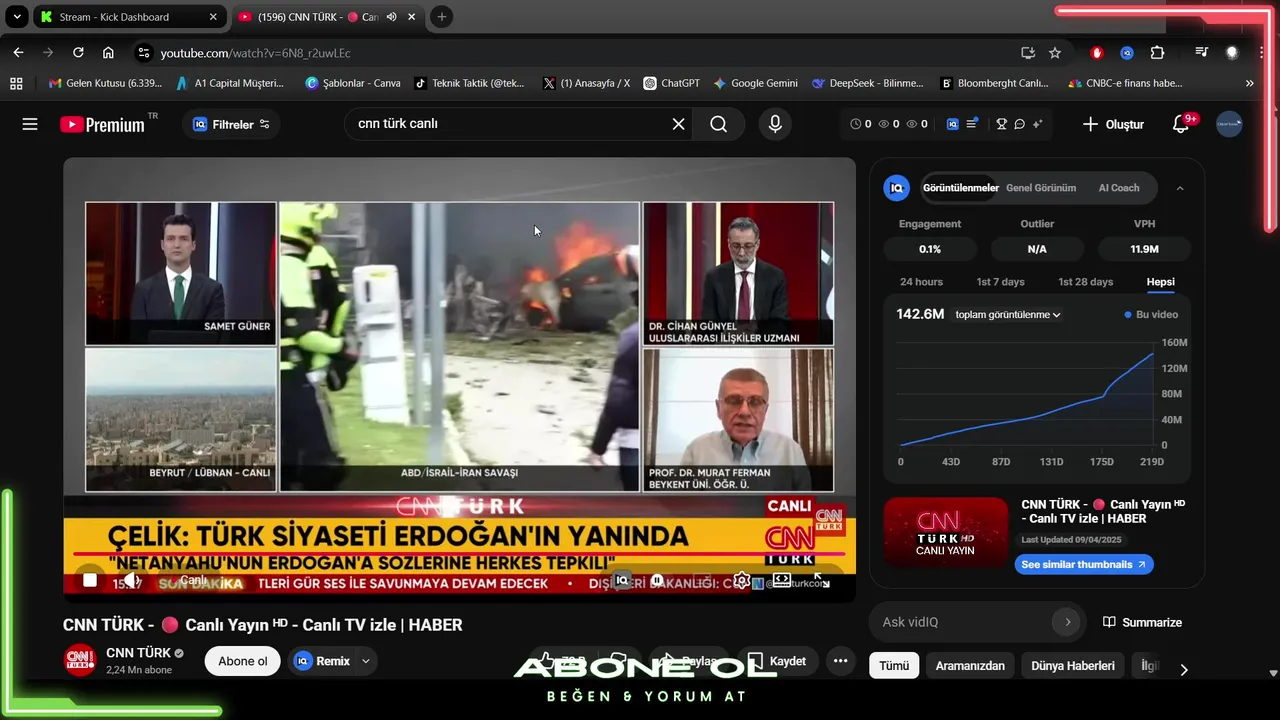Show next filter chips with right arrow
Screen dimensions: 1280x720
pyautogui.click(x=1184, y=669)
